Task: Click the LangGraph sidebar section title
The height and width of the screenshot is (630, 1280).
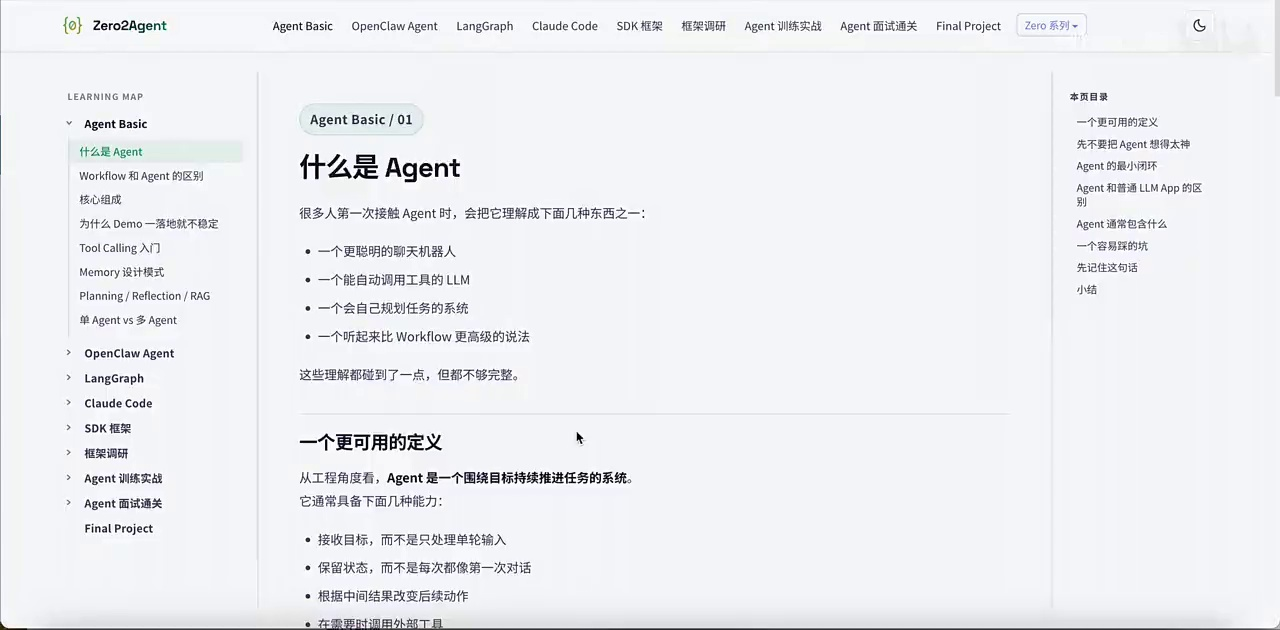Action: pos(114,378)
